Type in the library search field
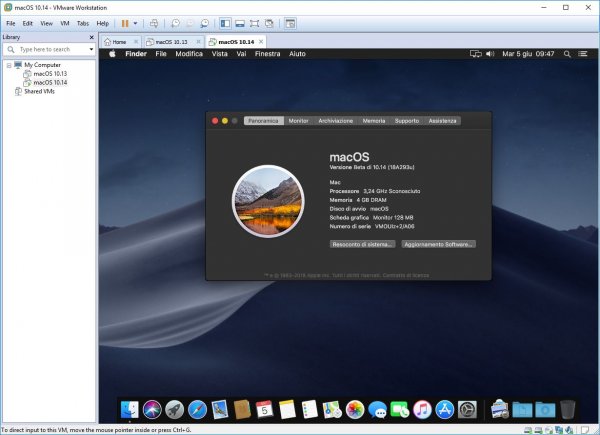The width and height of the screenshot is (600, 435). pyautogui.click(x=43, y=48)
